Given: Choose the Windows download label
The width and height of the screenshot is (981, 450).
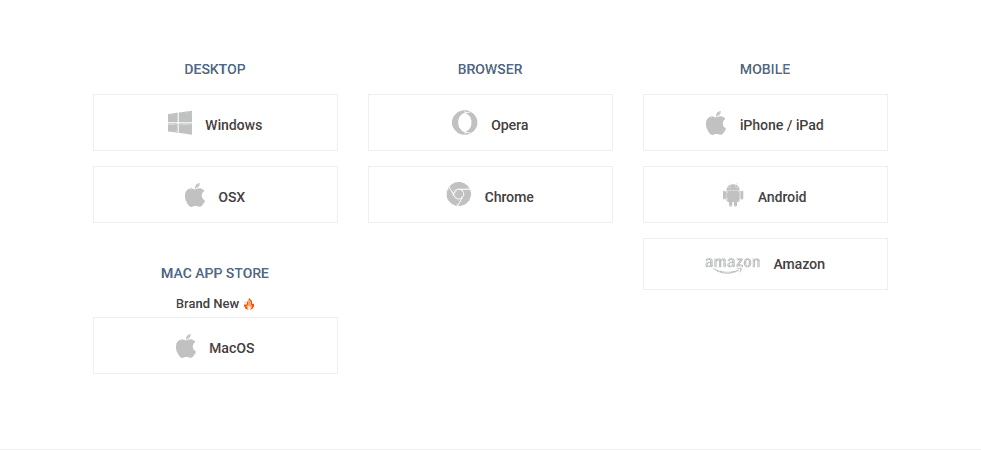Looking at the screenshot, I should point(233,125).
